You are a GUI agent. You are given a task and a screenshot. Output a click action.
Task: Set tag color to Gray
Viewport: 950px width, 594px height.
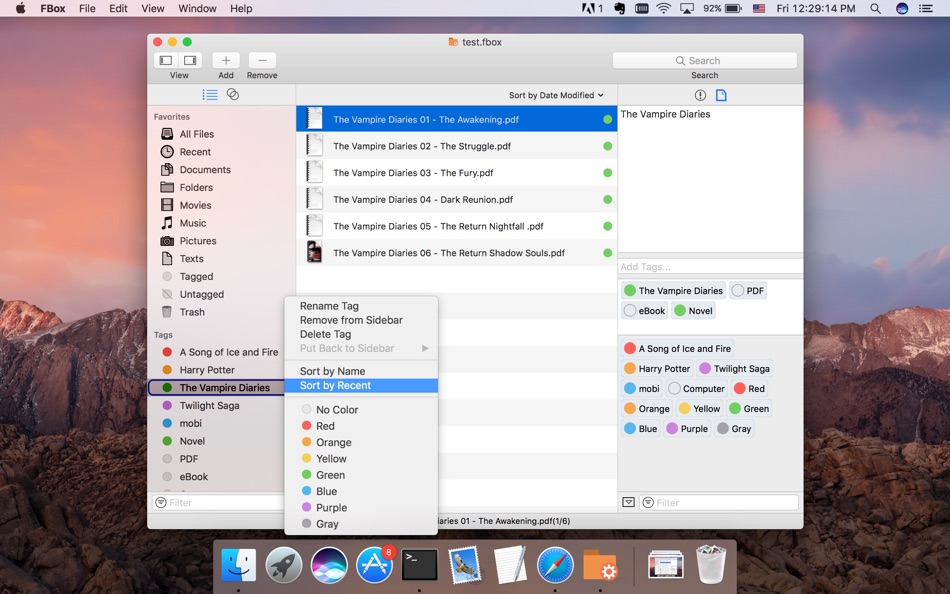click(361, 524)
